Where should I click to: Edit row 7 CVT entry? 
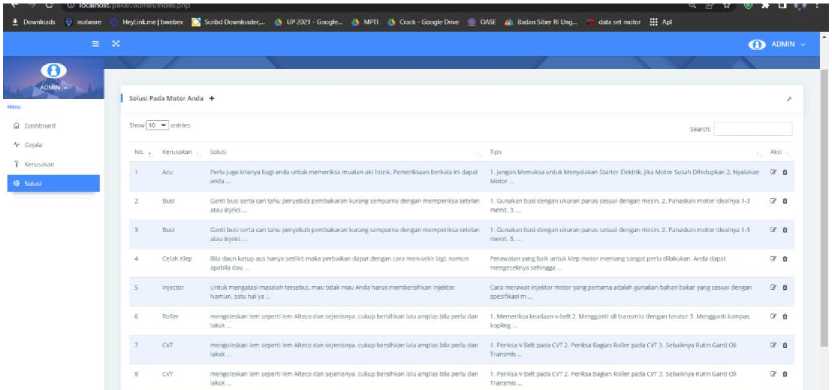[774, 345]
